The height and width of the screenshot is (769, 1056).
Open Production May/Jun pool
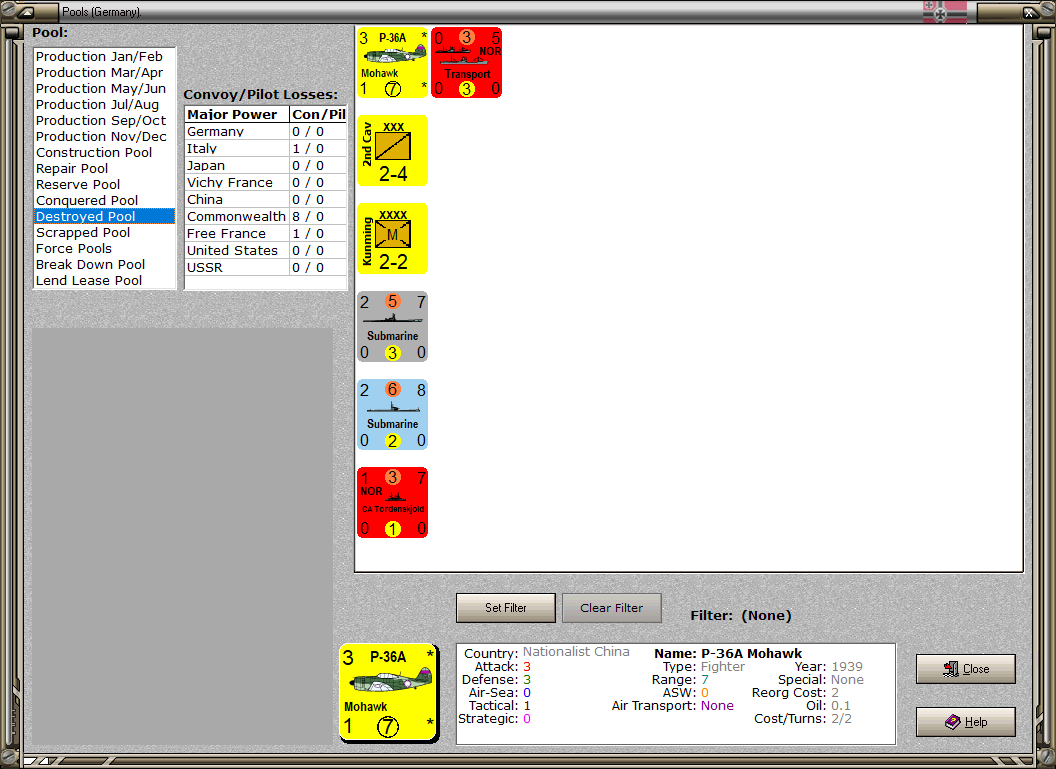point(104,89)
